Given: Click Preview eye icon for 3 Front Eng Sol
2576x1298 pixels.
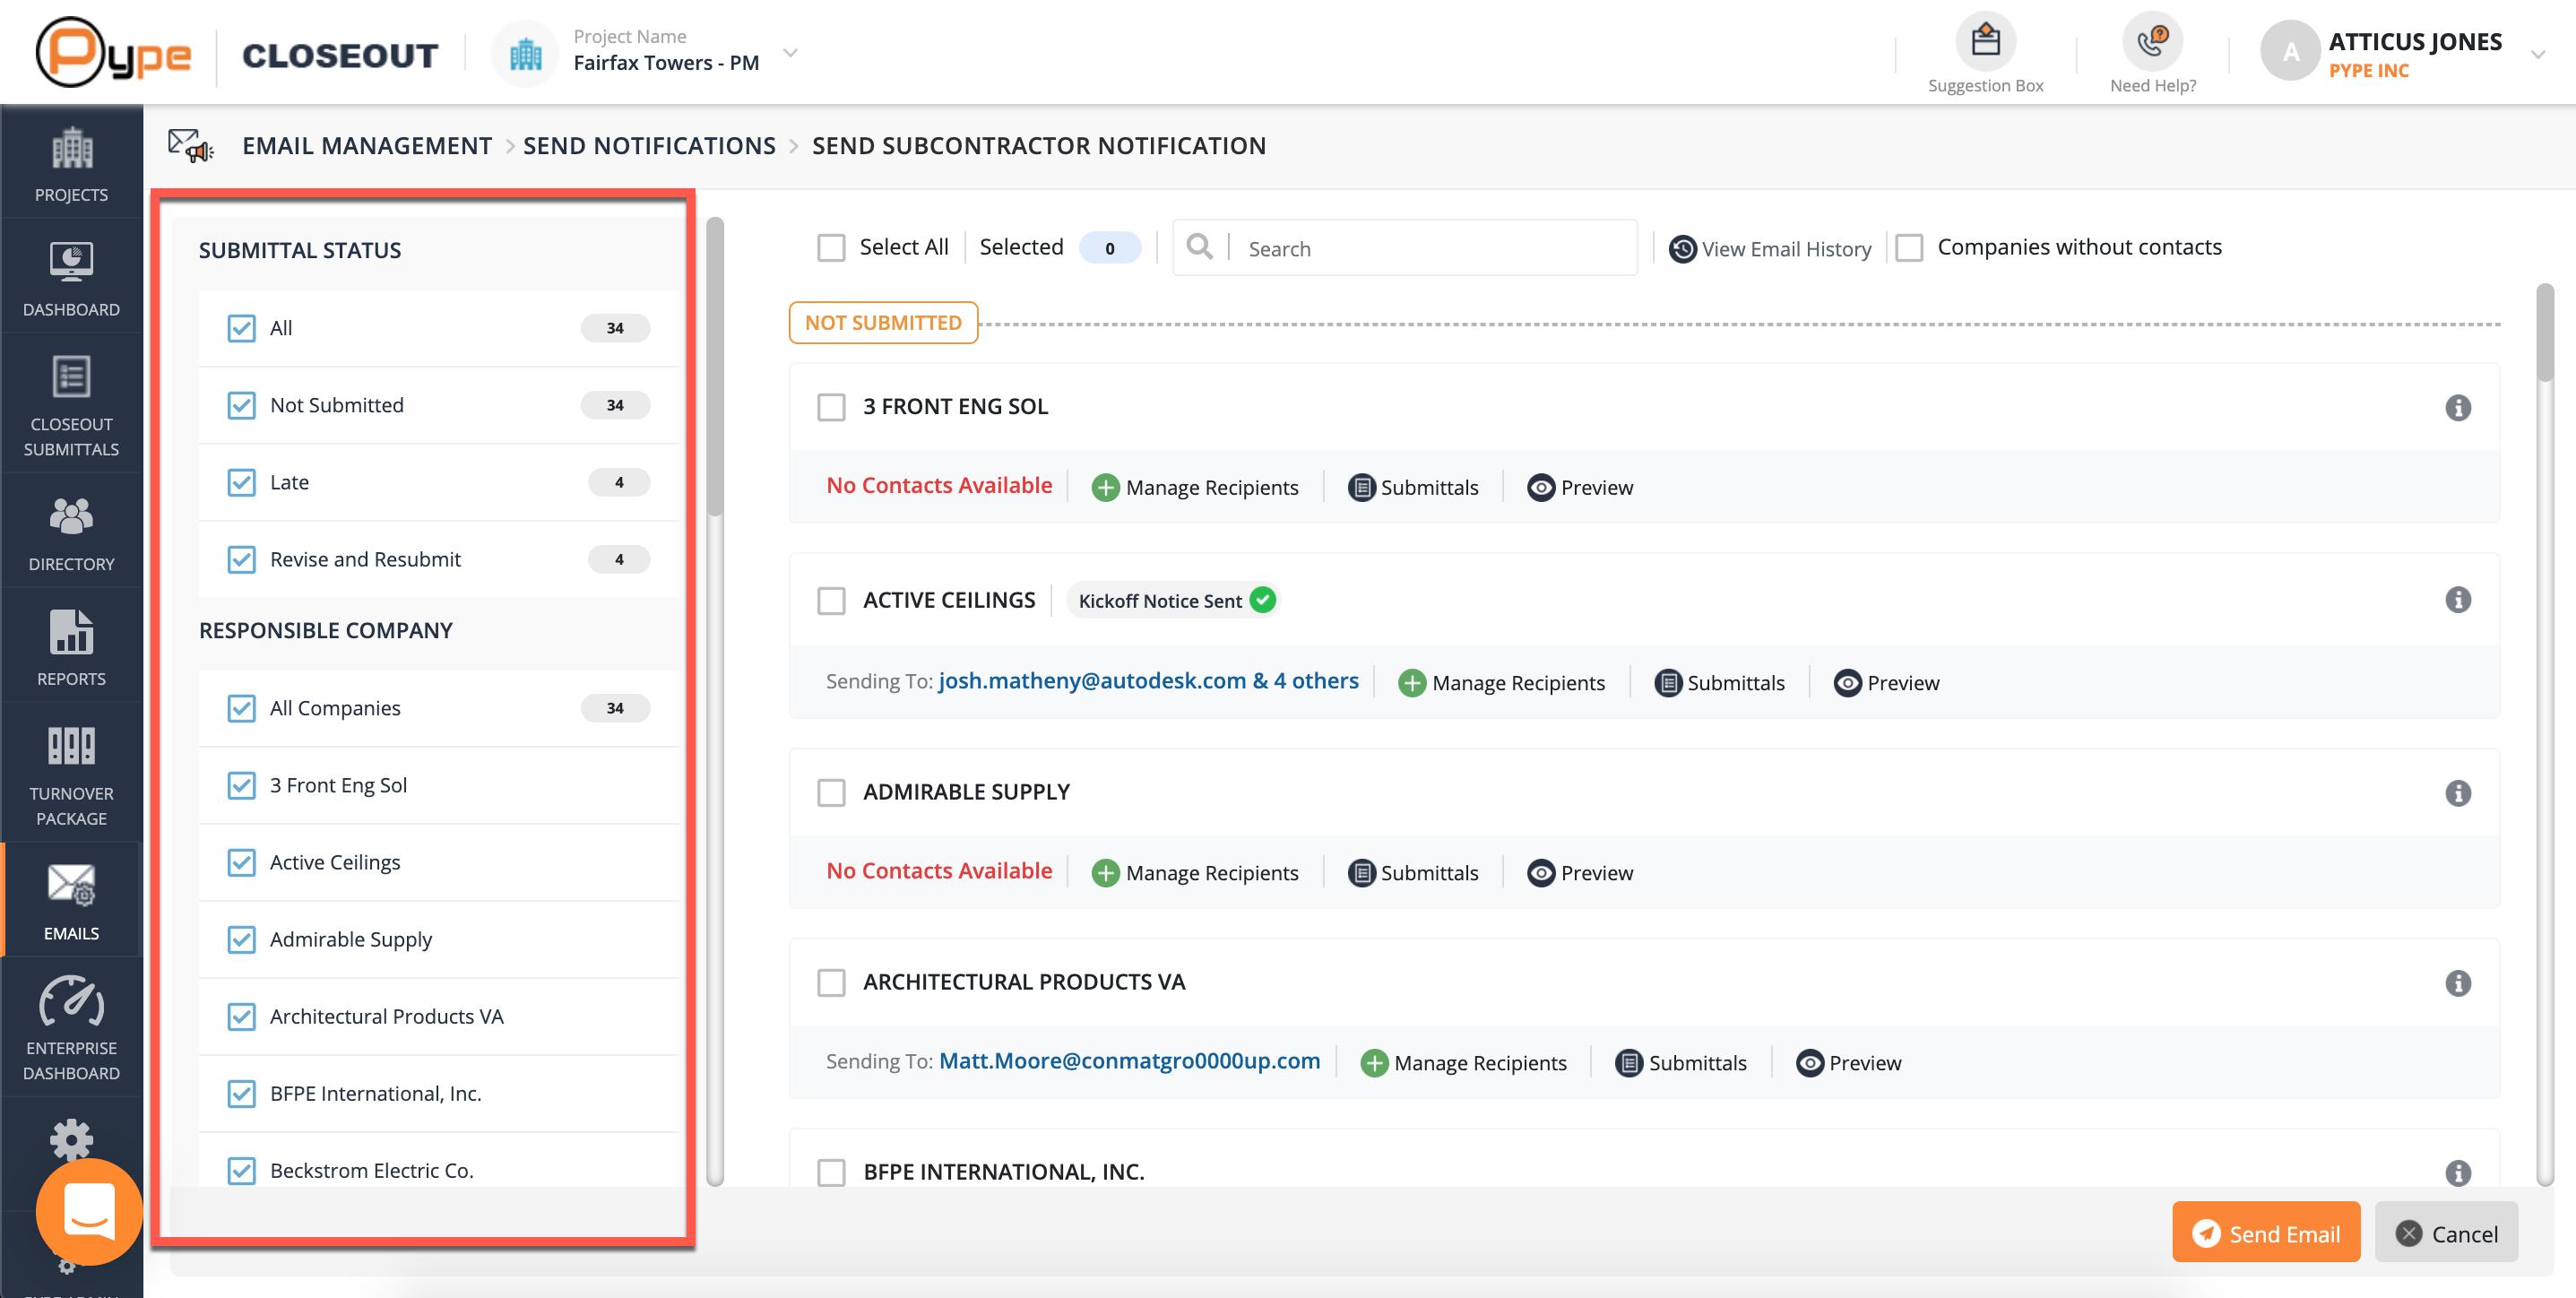Looking at the screenshot, I should pyautogui.click(x=1540, y=488).
